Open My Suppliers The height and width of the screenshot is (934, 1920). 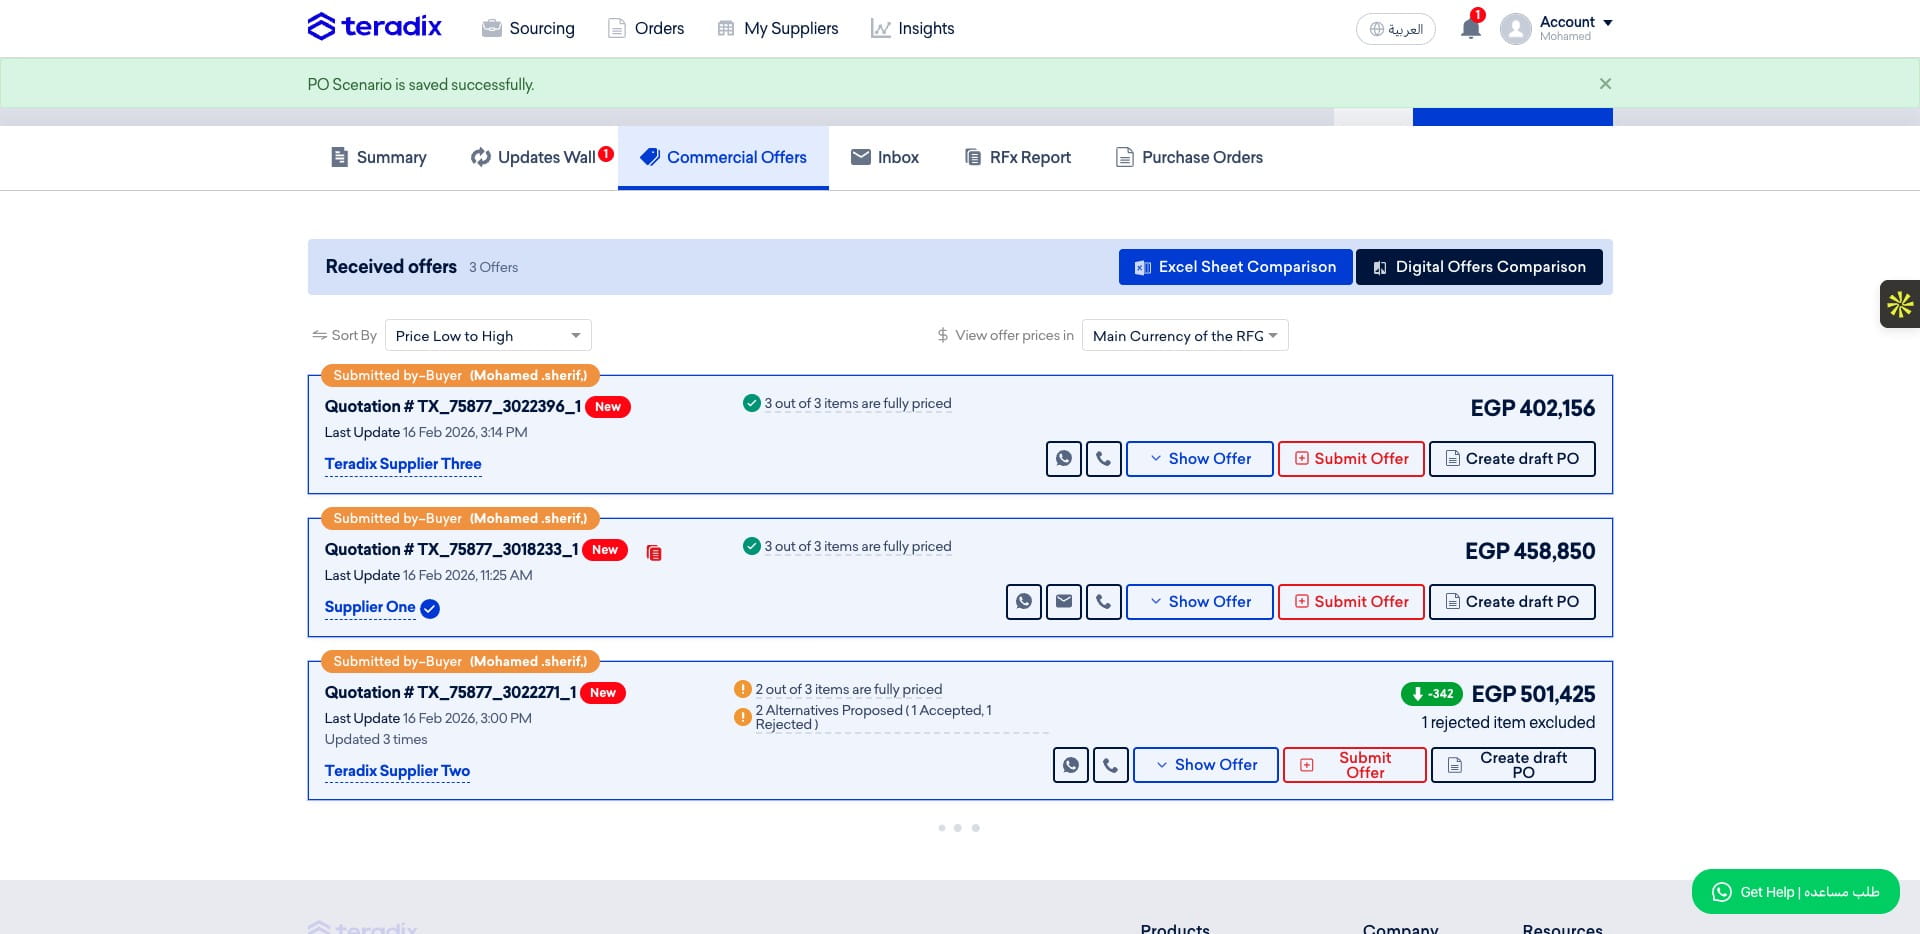pyautogui.click(x=778, y=28)
